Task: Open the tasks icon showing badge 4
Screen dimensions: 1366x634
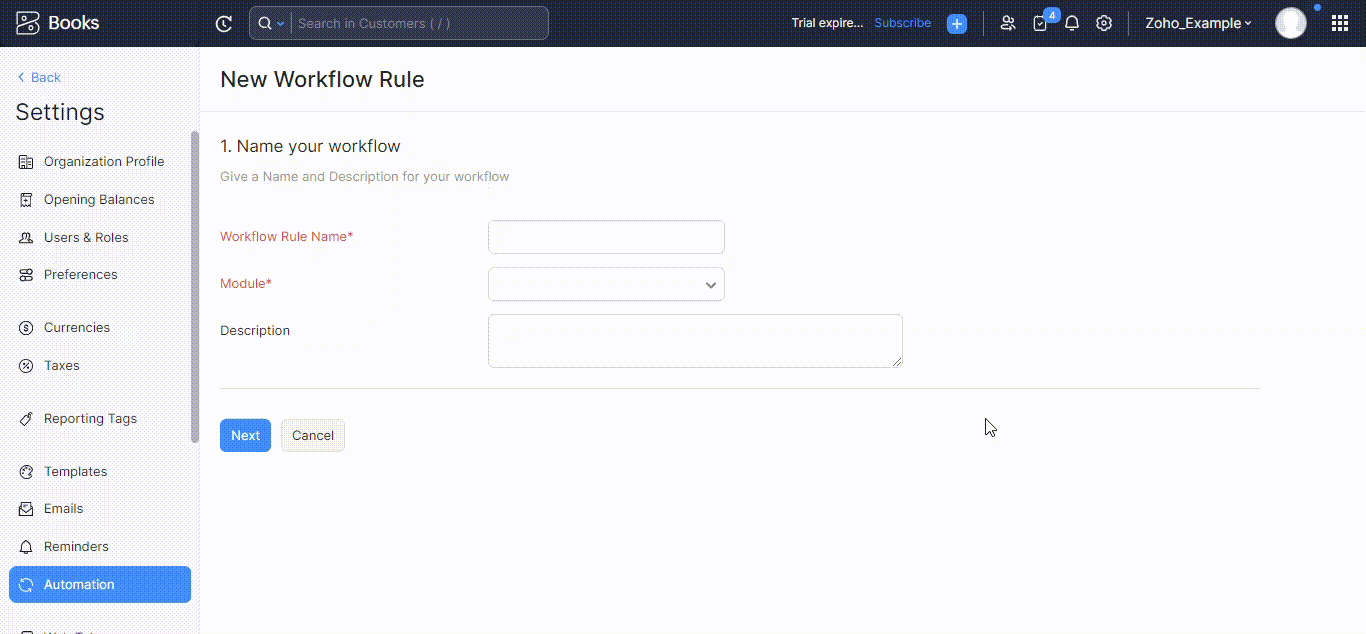Action: pyautogui.click(x=1040, y=23)
